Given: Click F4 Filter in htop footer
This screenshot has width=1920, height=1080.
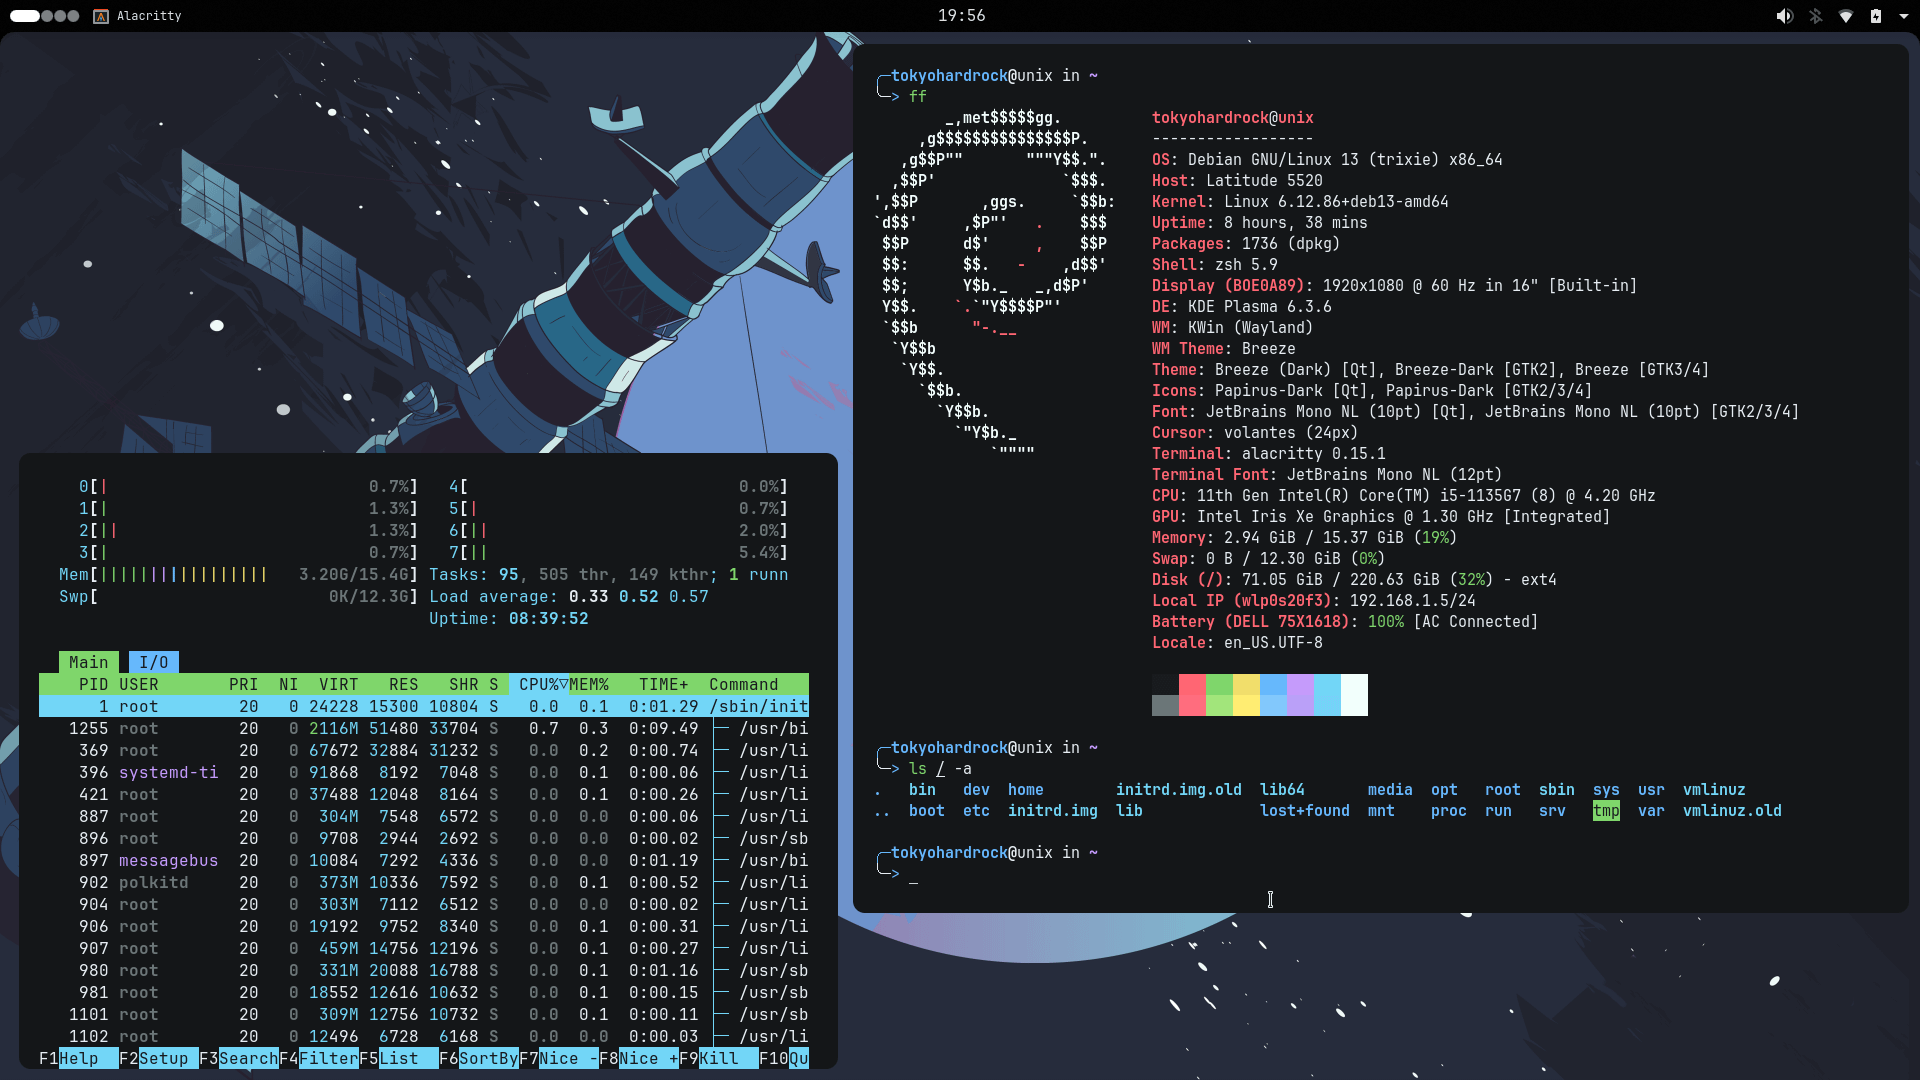Looking at the screenshot, I should [x=318, y=1058].
